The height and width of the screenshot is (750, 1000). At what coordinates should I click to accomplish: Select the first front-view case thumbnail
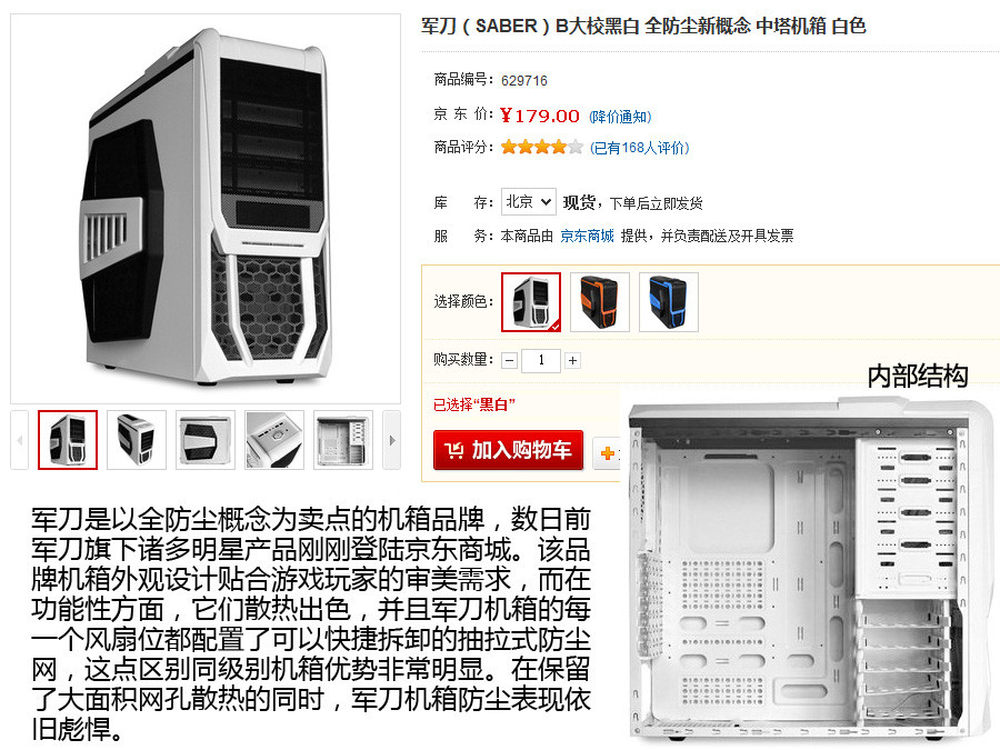click(x=68, y=440)
